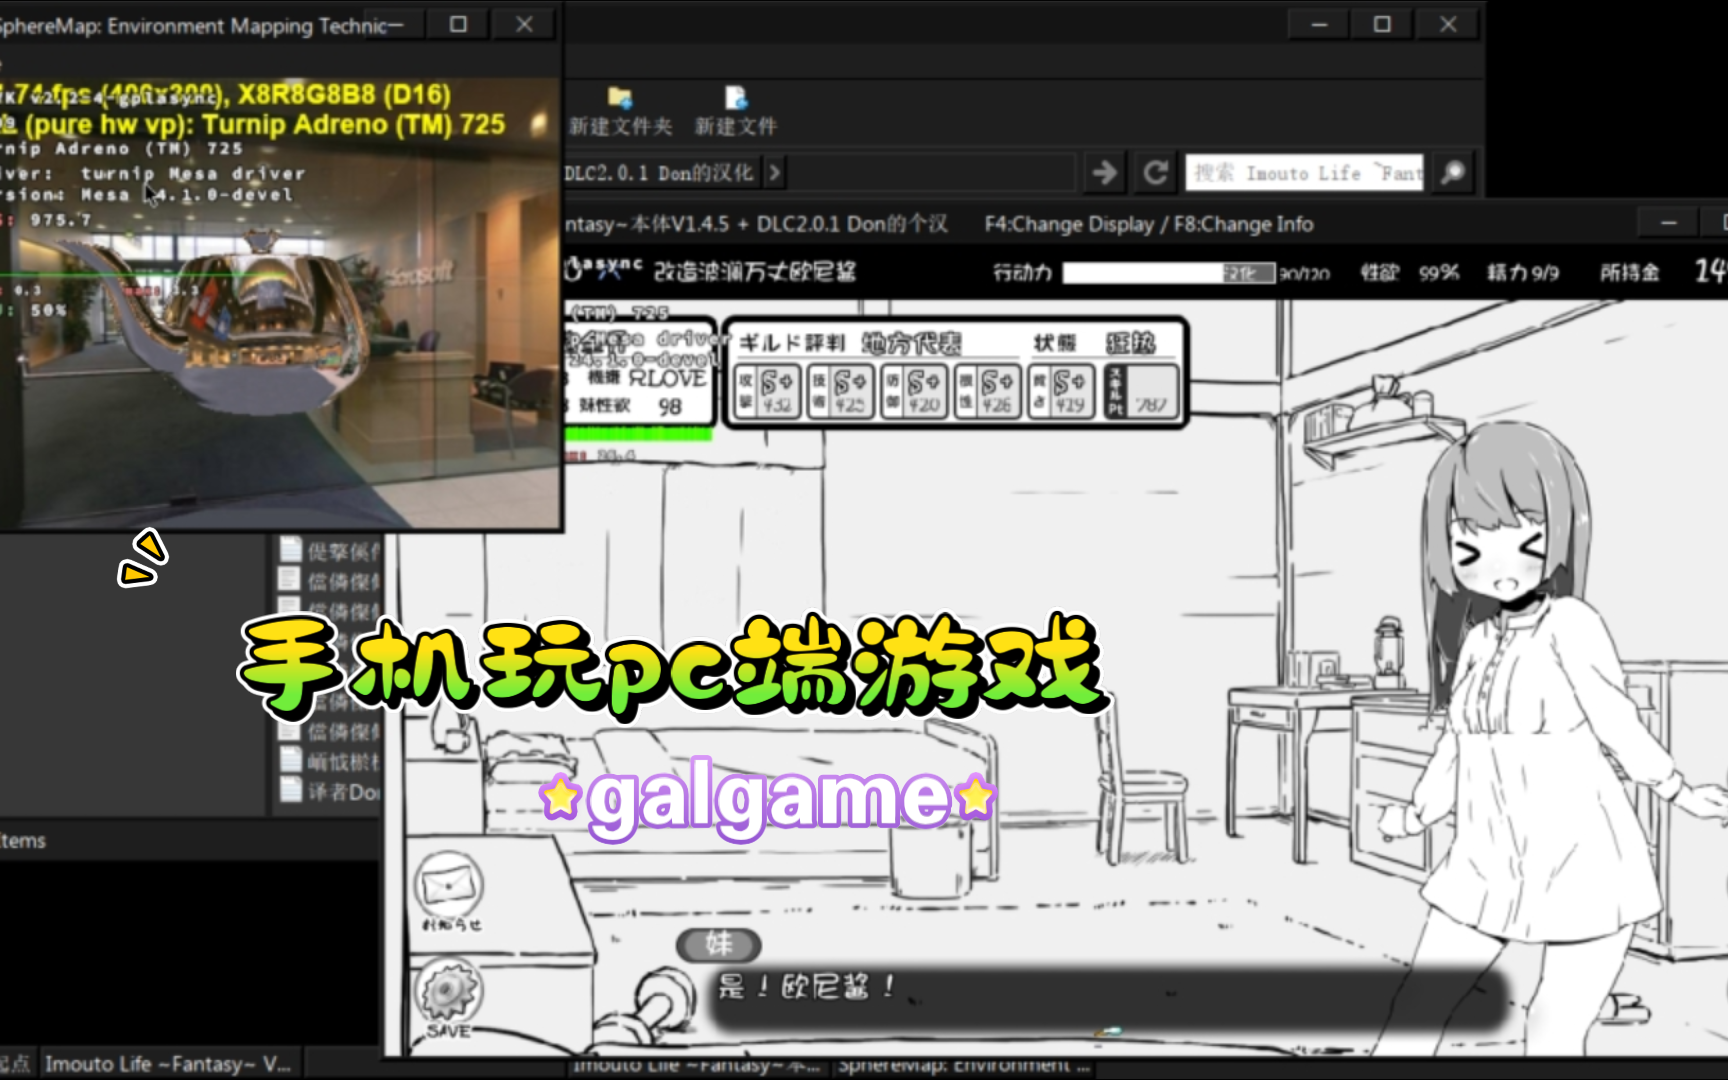The image size is (1728, 1080).
Task: Click the 地方代表 guild reputation text
Action: coord(911,343)
